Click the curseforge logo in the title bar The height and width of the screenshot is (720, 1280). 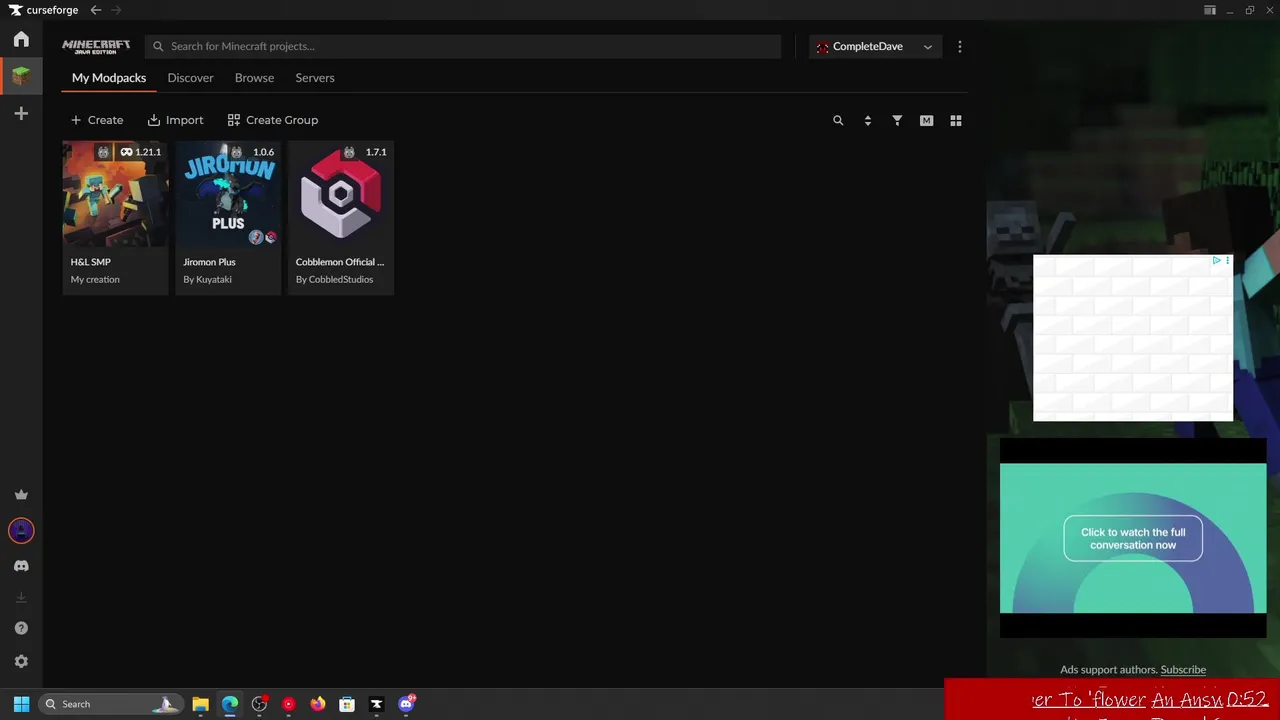43,10
